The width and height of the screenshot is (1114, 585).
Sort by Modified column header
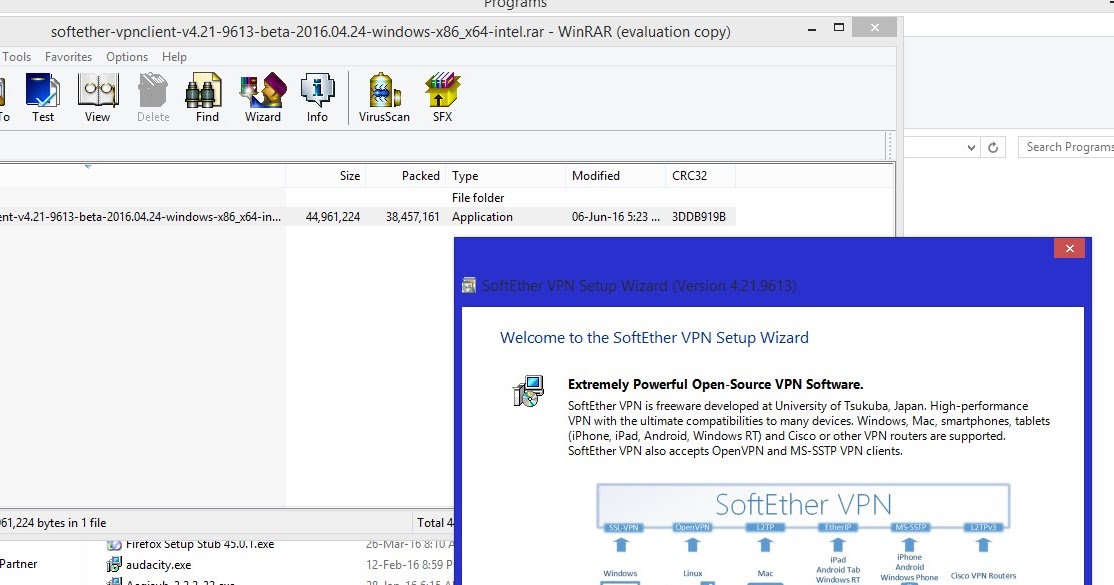(x=615, y=176)
